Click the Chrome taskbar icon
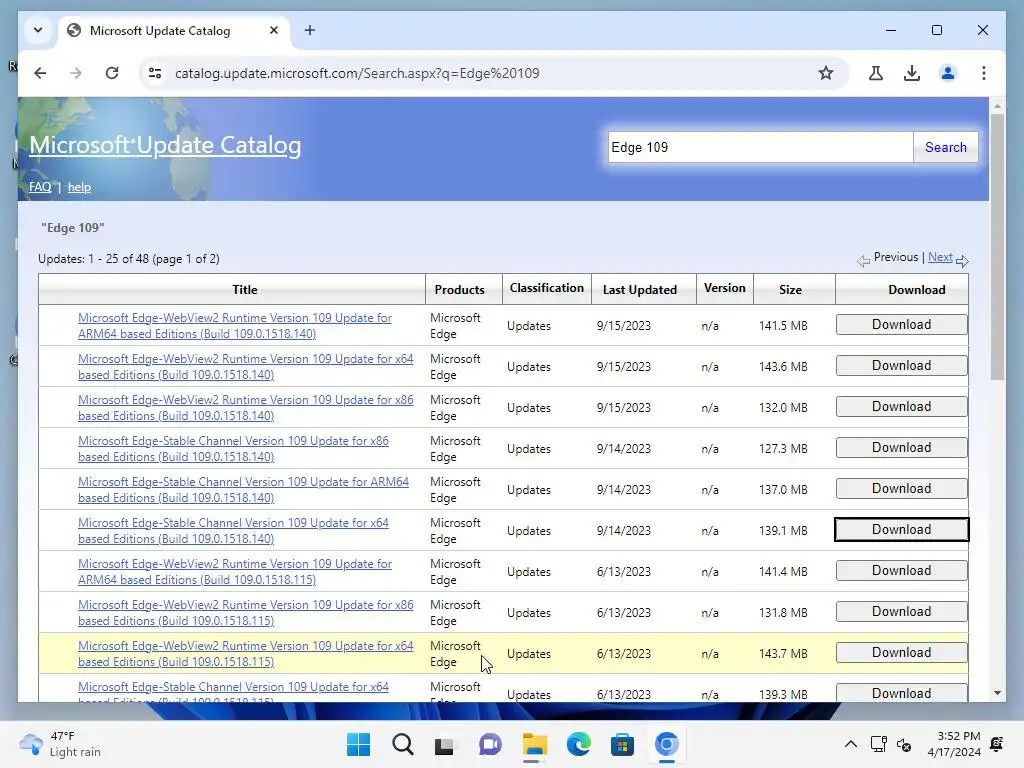1024x768 pixels. [x=666, y=744]
